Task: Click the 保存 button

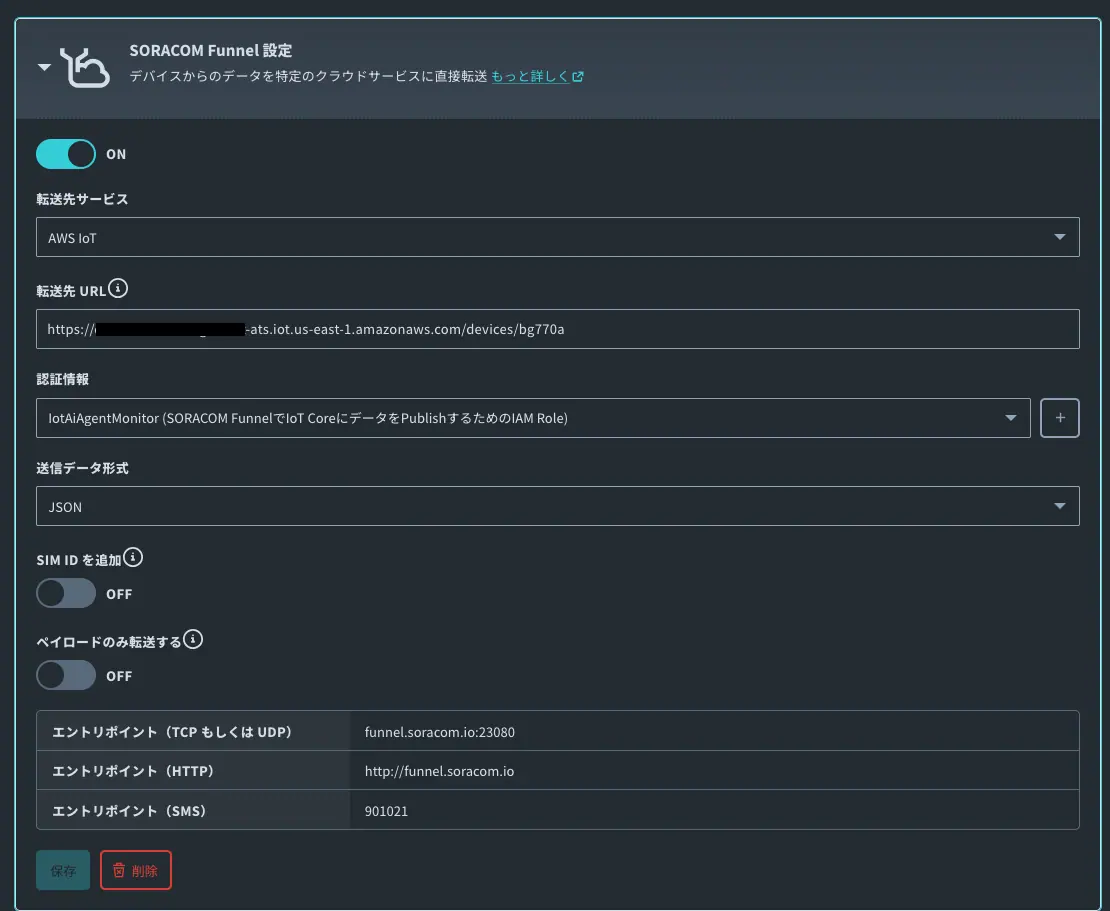Action: pyautogui.click(x=63, y=870)
